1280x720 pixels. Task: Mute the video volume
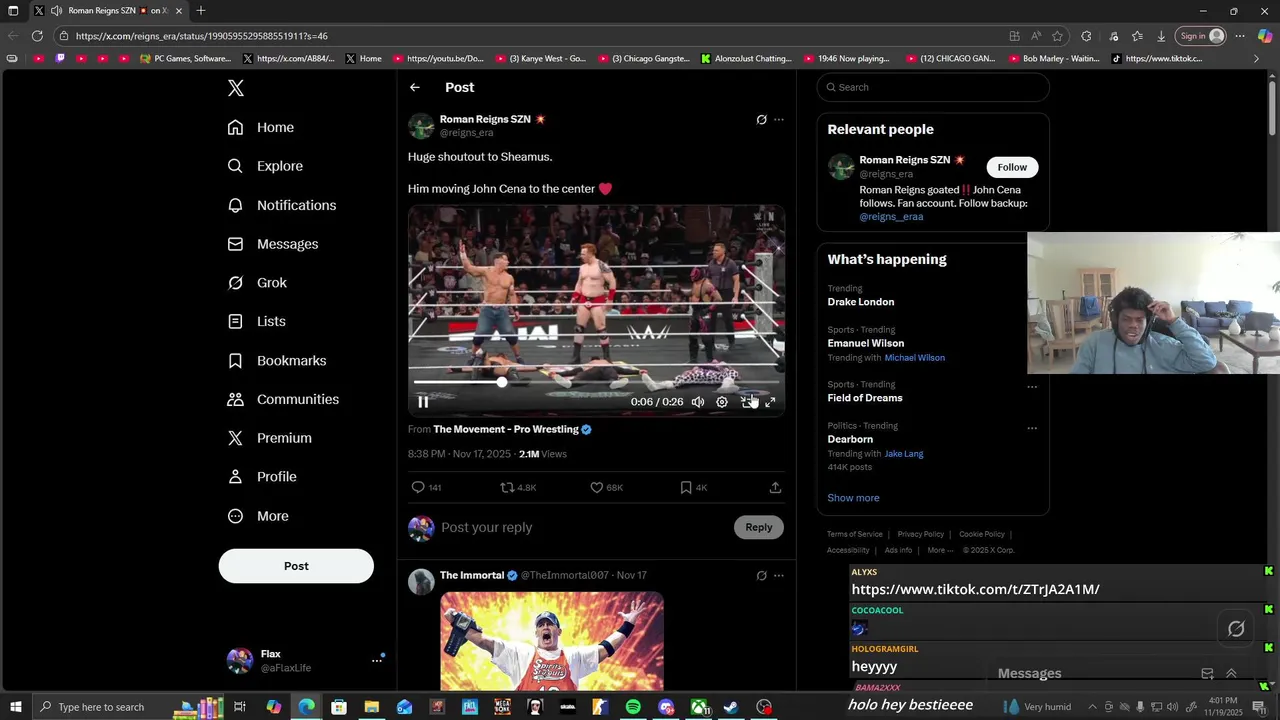tap(698, 402)
